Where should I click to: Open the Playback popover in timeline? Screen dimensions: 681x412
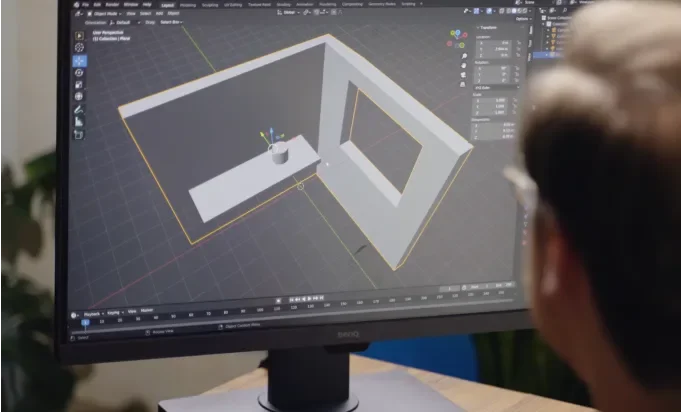click(x=93, y=313)
